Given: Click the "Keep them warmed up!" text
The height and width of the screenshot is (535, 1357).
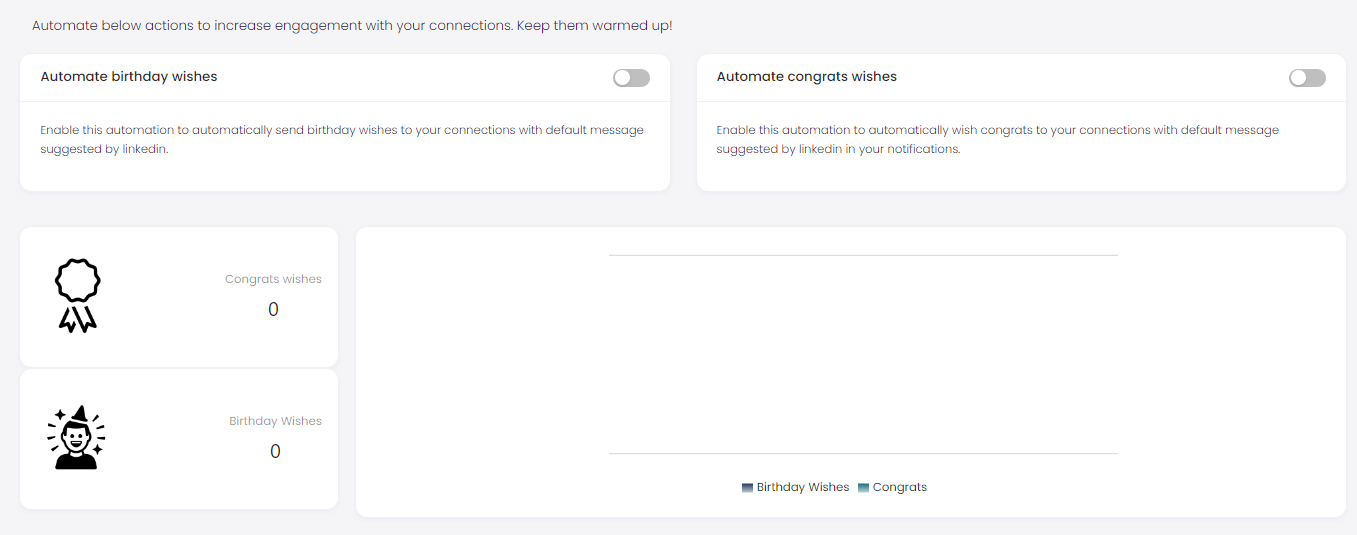Looking at the screenshot, I should (594, 26).
